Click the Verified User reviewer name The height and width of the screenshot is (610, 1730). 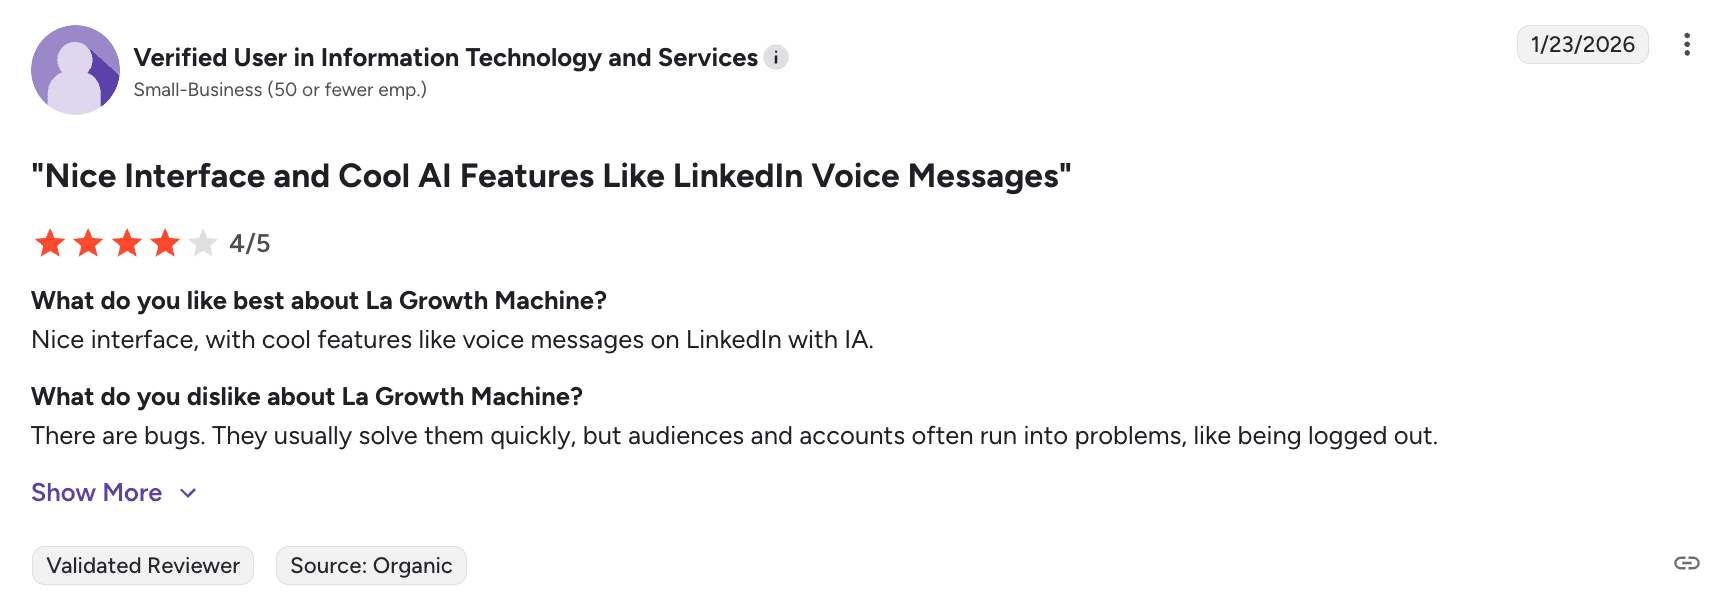coord(445,58)
